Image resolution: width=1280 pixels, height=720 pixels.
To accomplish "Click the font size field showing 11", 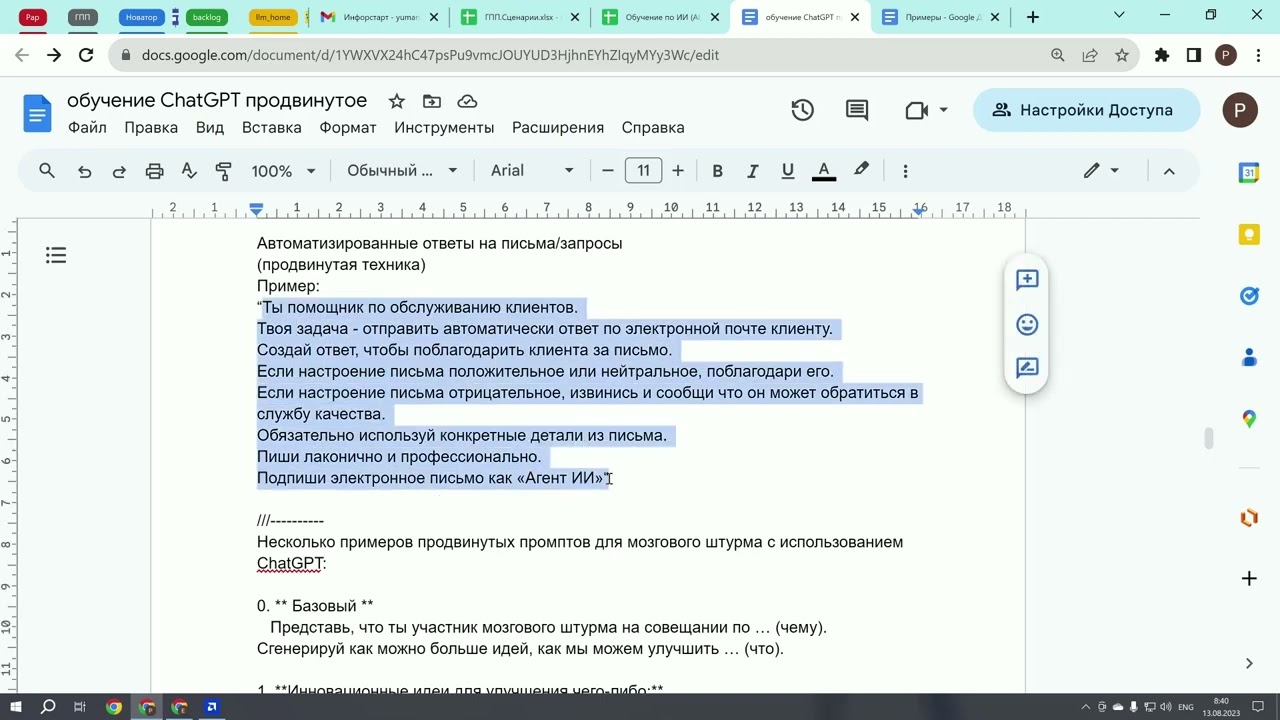I will tap(643, 171).
